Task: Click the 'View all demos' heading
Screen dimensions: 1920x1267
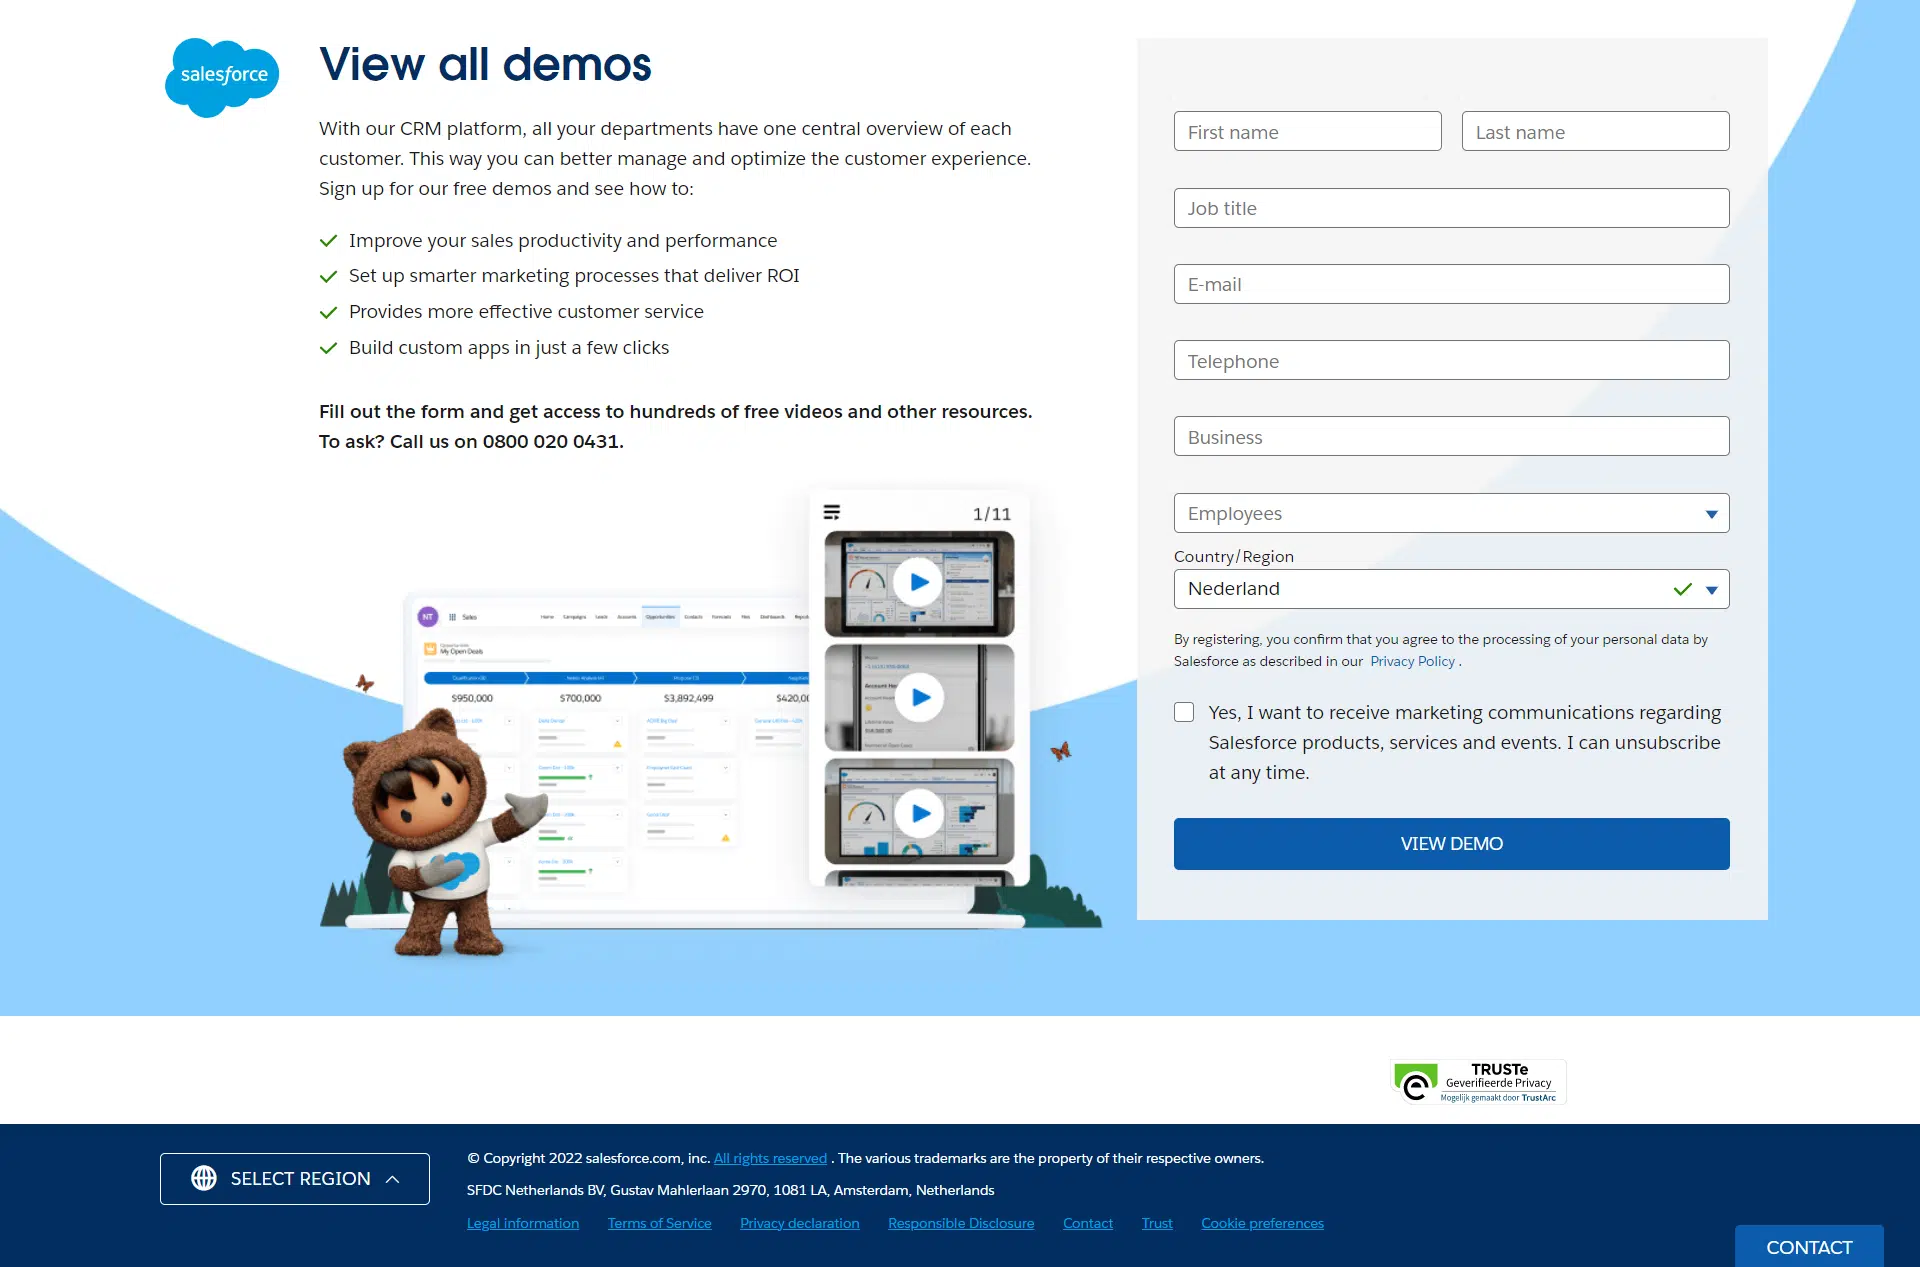Action: click(485, 64)
